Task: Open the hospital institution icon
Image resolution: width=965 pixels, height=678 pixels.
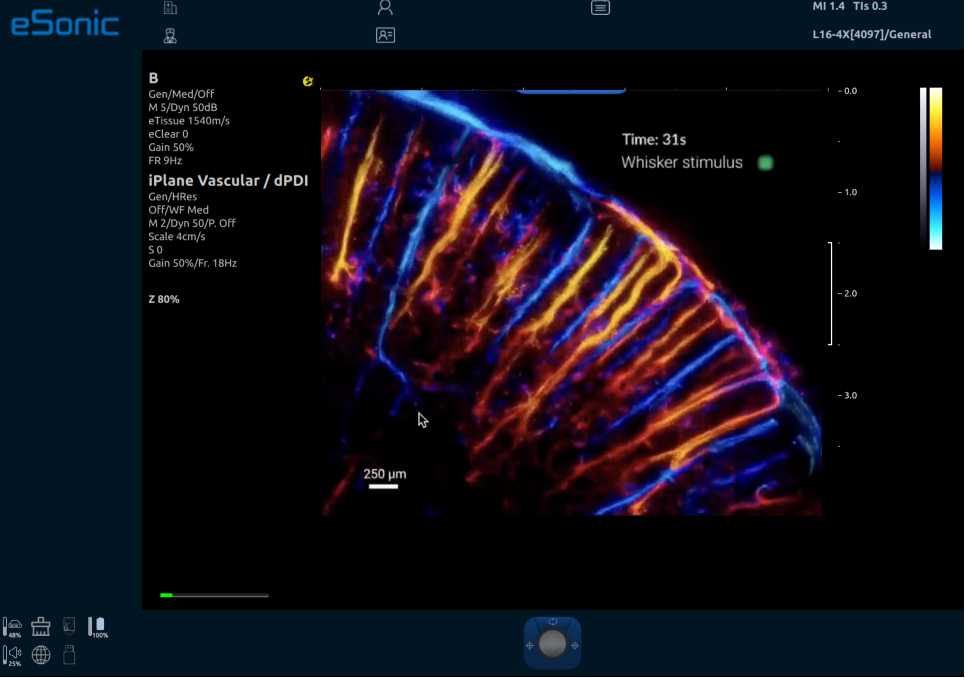Action: pyautogui.click(x=170, y=8)
